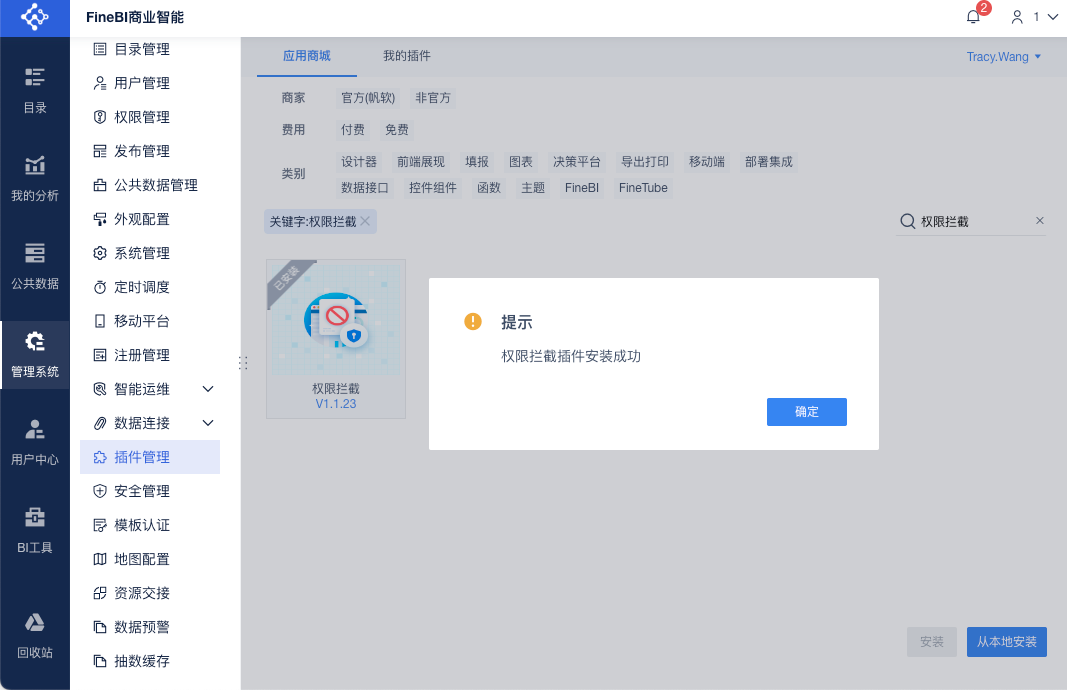This screenshot has width=1067, height=690.
Task: Select 管理系统 in left navigation
Action: (35, 355)
